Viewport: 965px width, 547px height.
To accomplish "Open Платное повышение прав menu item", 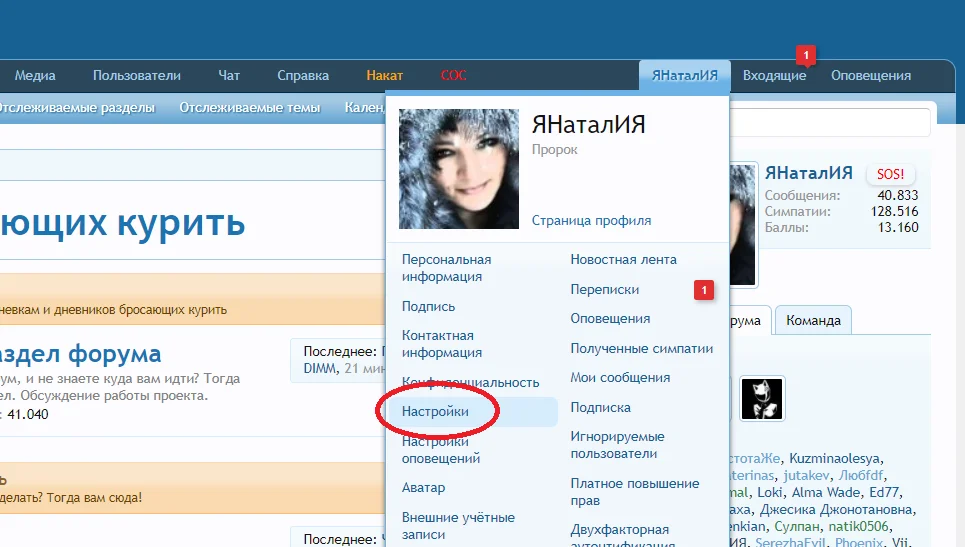I will [x=635, y=492].
